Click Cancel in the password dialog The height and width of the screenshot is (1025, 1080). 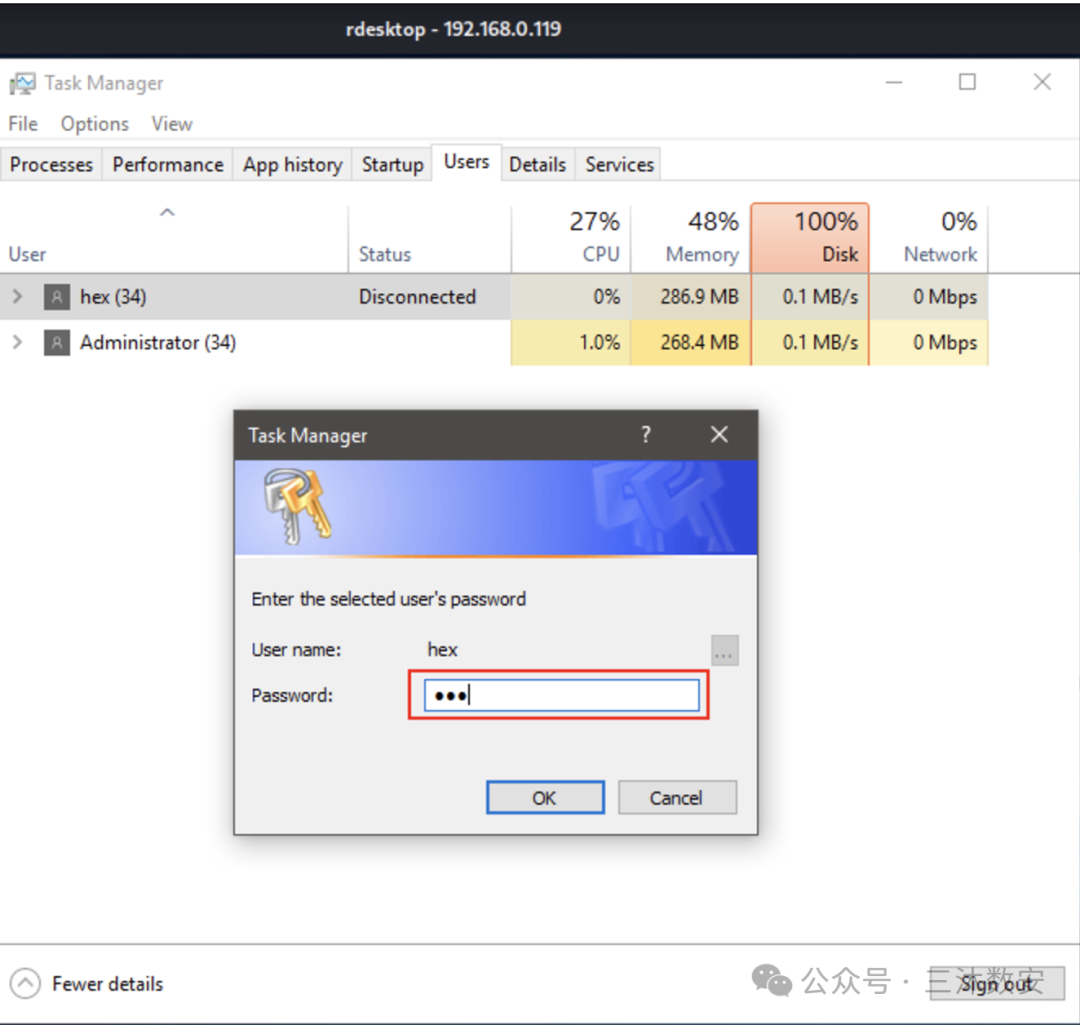click(677, 798)
